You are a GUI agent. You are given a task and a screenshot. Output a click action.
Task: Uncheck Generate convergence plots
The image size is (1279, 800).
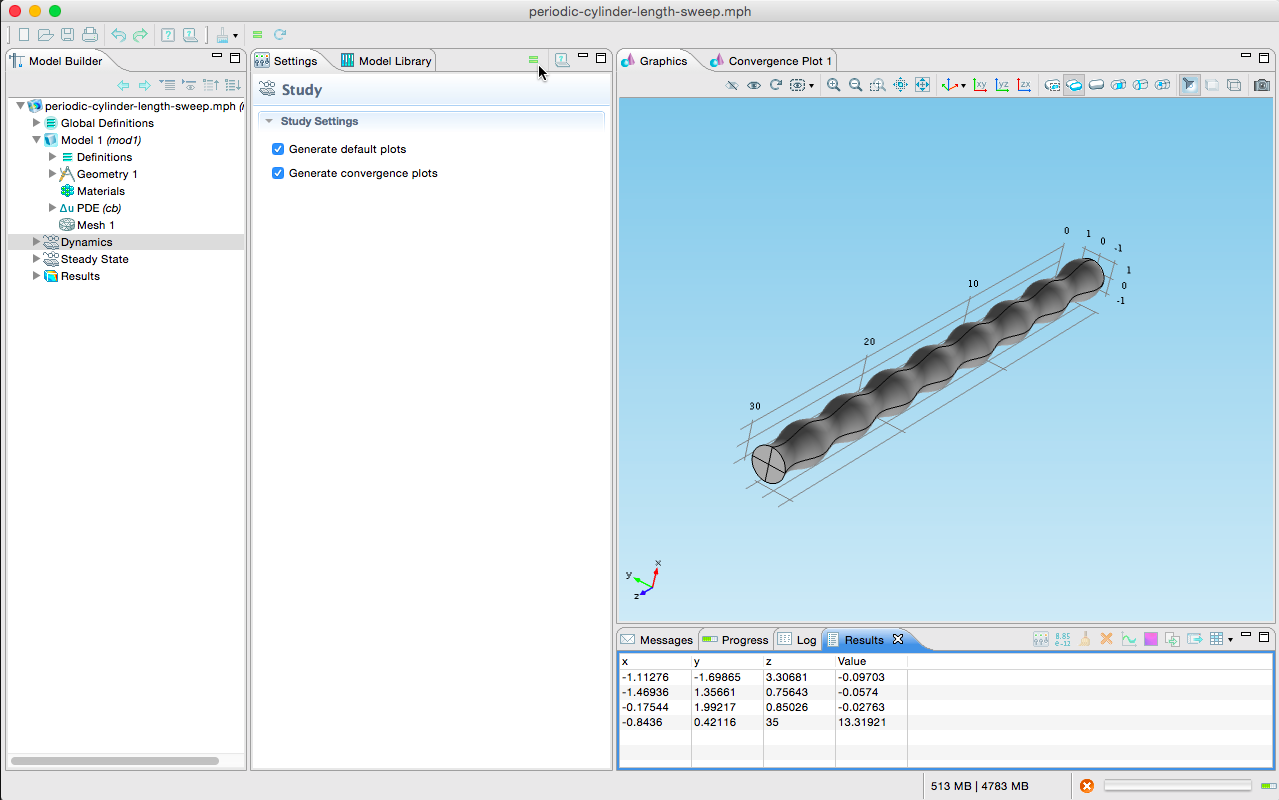(278, 173)
